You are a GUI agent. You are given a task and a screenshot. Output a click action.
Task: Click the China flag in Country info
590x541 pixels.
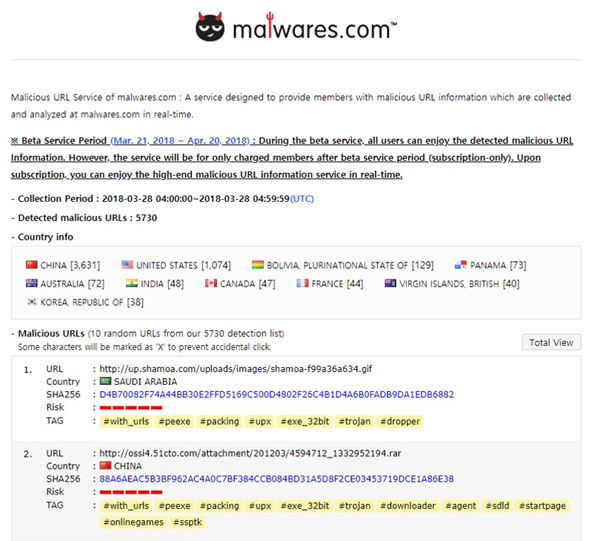point(32,265)
